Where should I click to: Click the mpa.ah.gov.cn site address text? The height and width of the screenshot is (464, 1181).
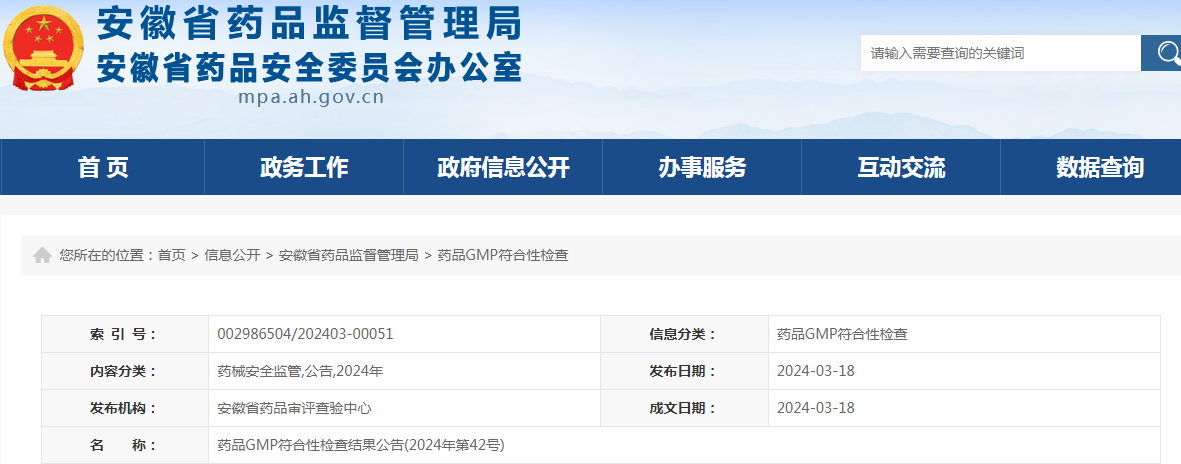[311, 97]
